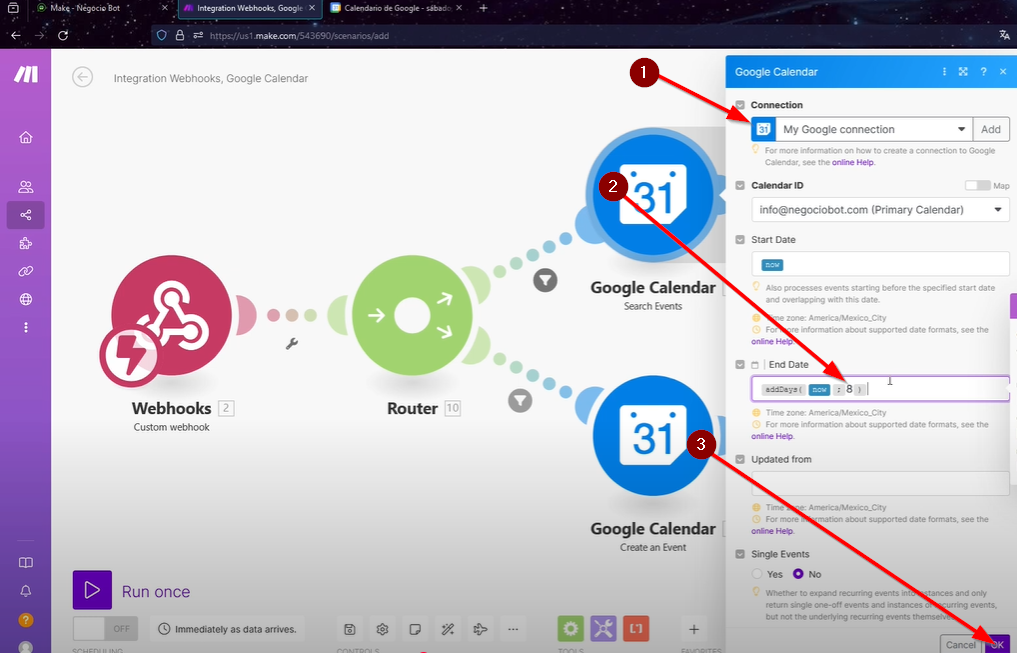
Task: Expand the Google Calendar panel to fullscreen
Action: (x=963, y=71)
